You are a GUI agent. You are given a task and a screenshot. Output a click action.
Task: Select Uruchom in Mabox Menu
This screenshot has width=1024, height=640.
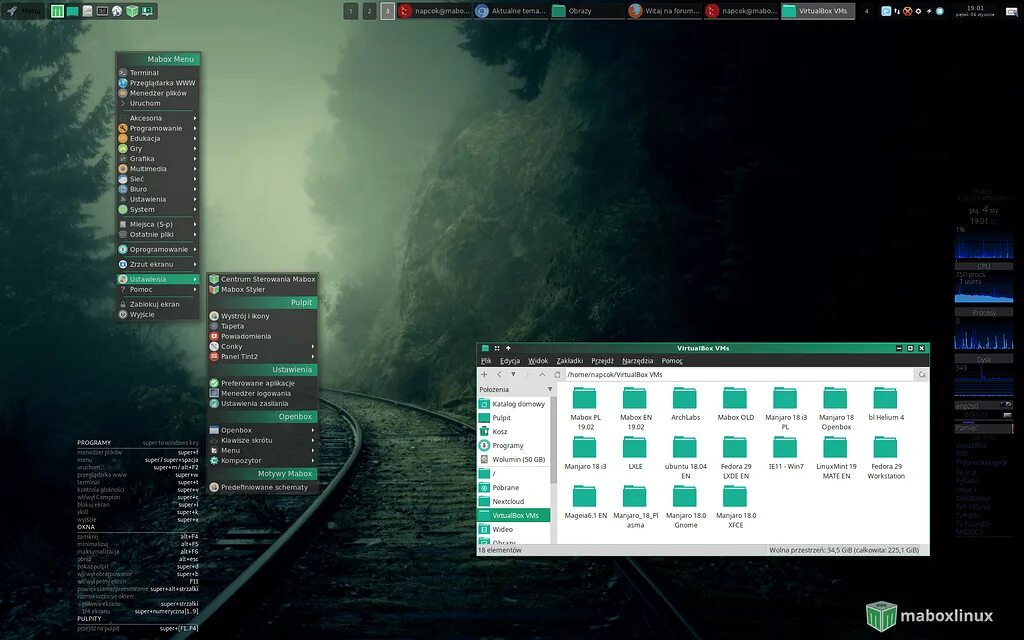point(157,103)
